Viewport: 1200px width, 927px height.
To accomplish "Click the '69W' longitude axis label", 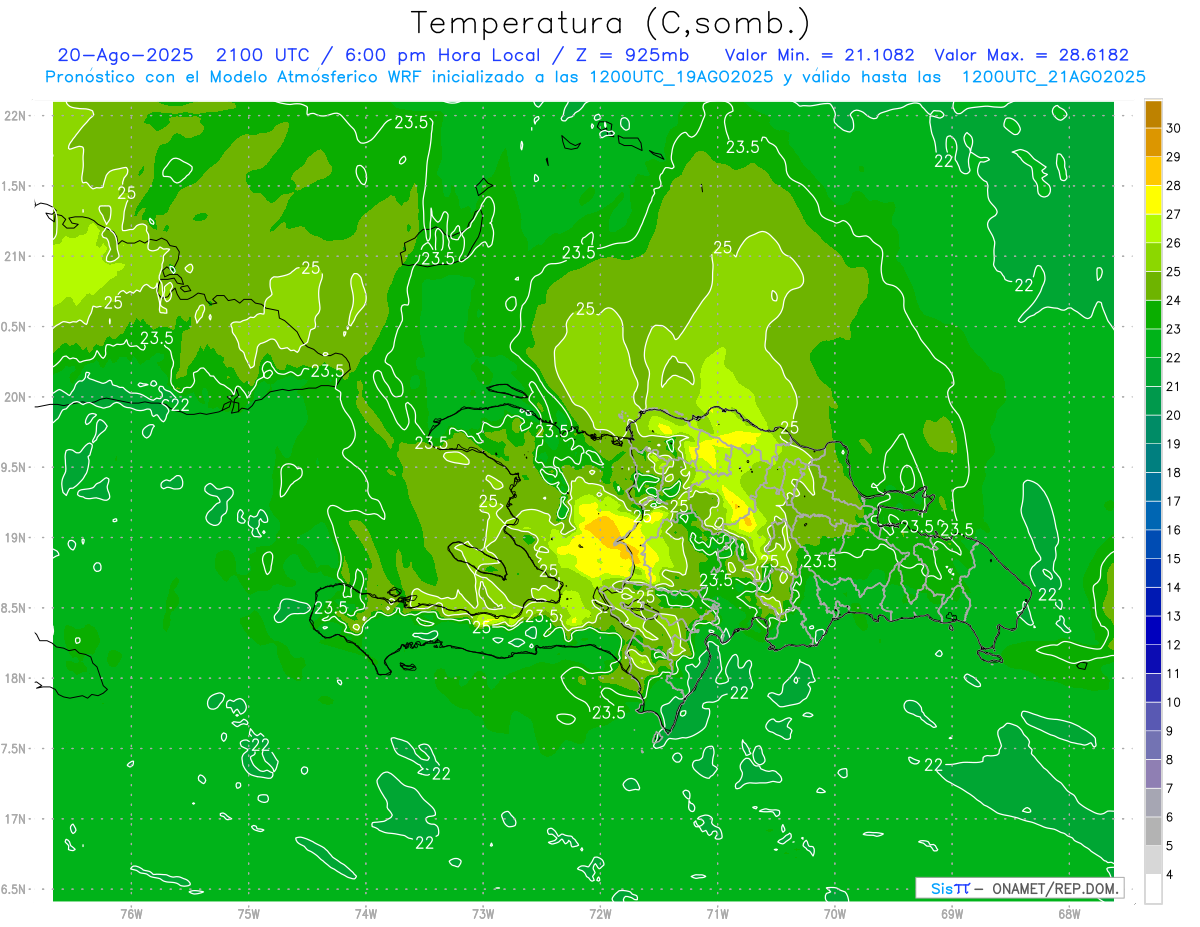I will tap(952, 914).
